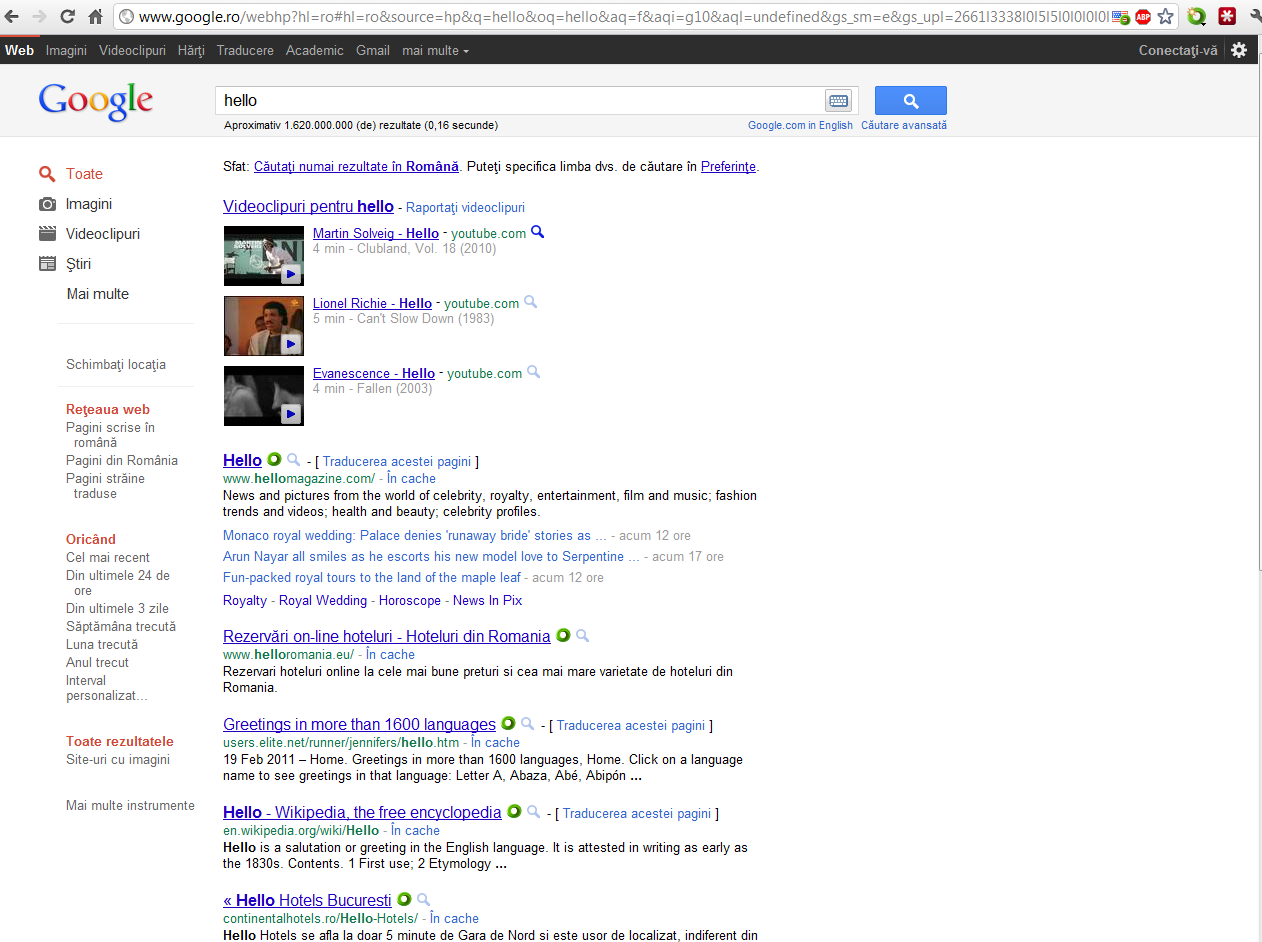This screenshot has height=942, width=1262.
Task: Open the red asterisk extension icon
Action: click(1226, 16)
